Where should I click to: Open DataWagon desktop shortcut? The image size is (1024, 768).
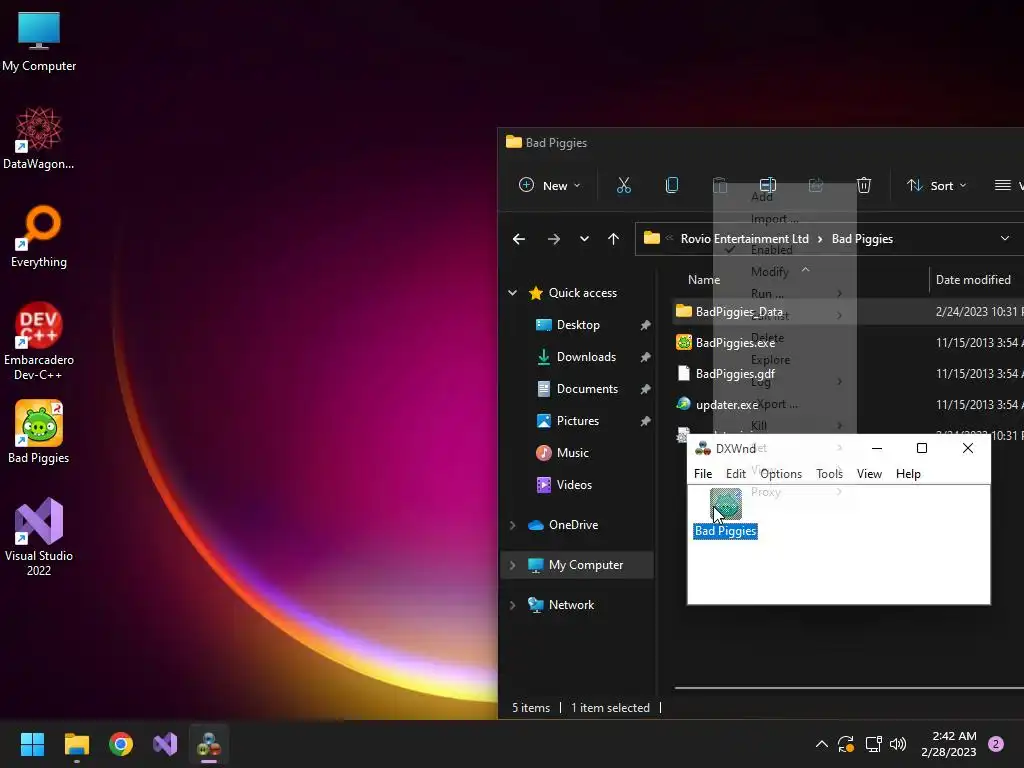39,138
